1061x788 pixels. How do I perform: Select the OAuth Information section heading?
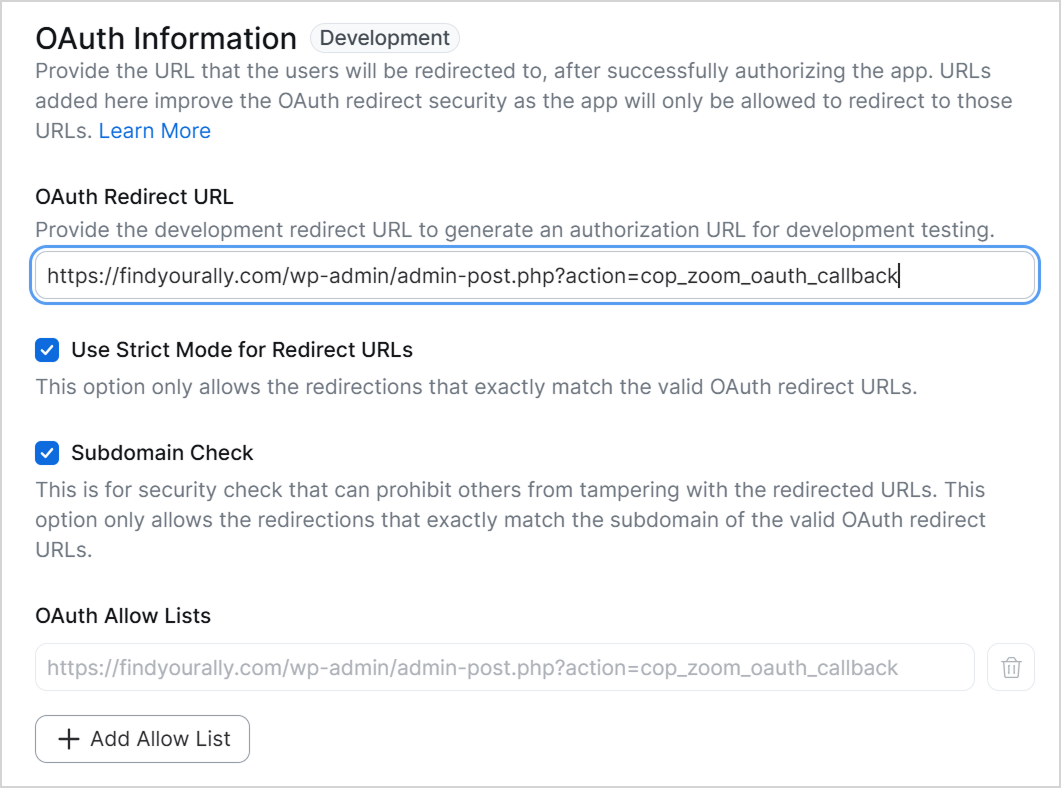click(166, 38)
